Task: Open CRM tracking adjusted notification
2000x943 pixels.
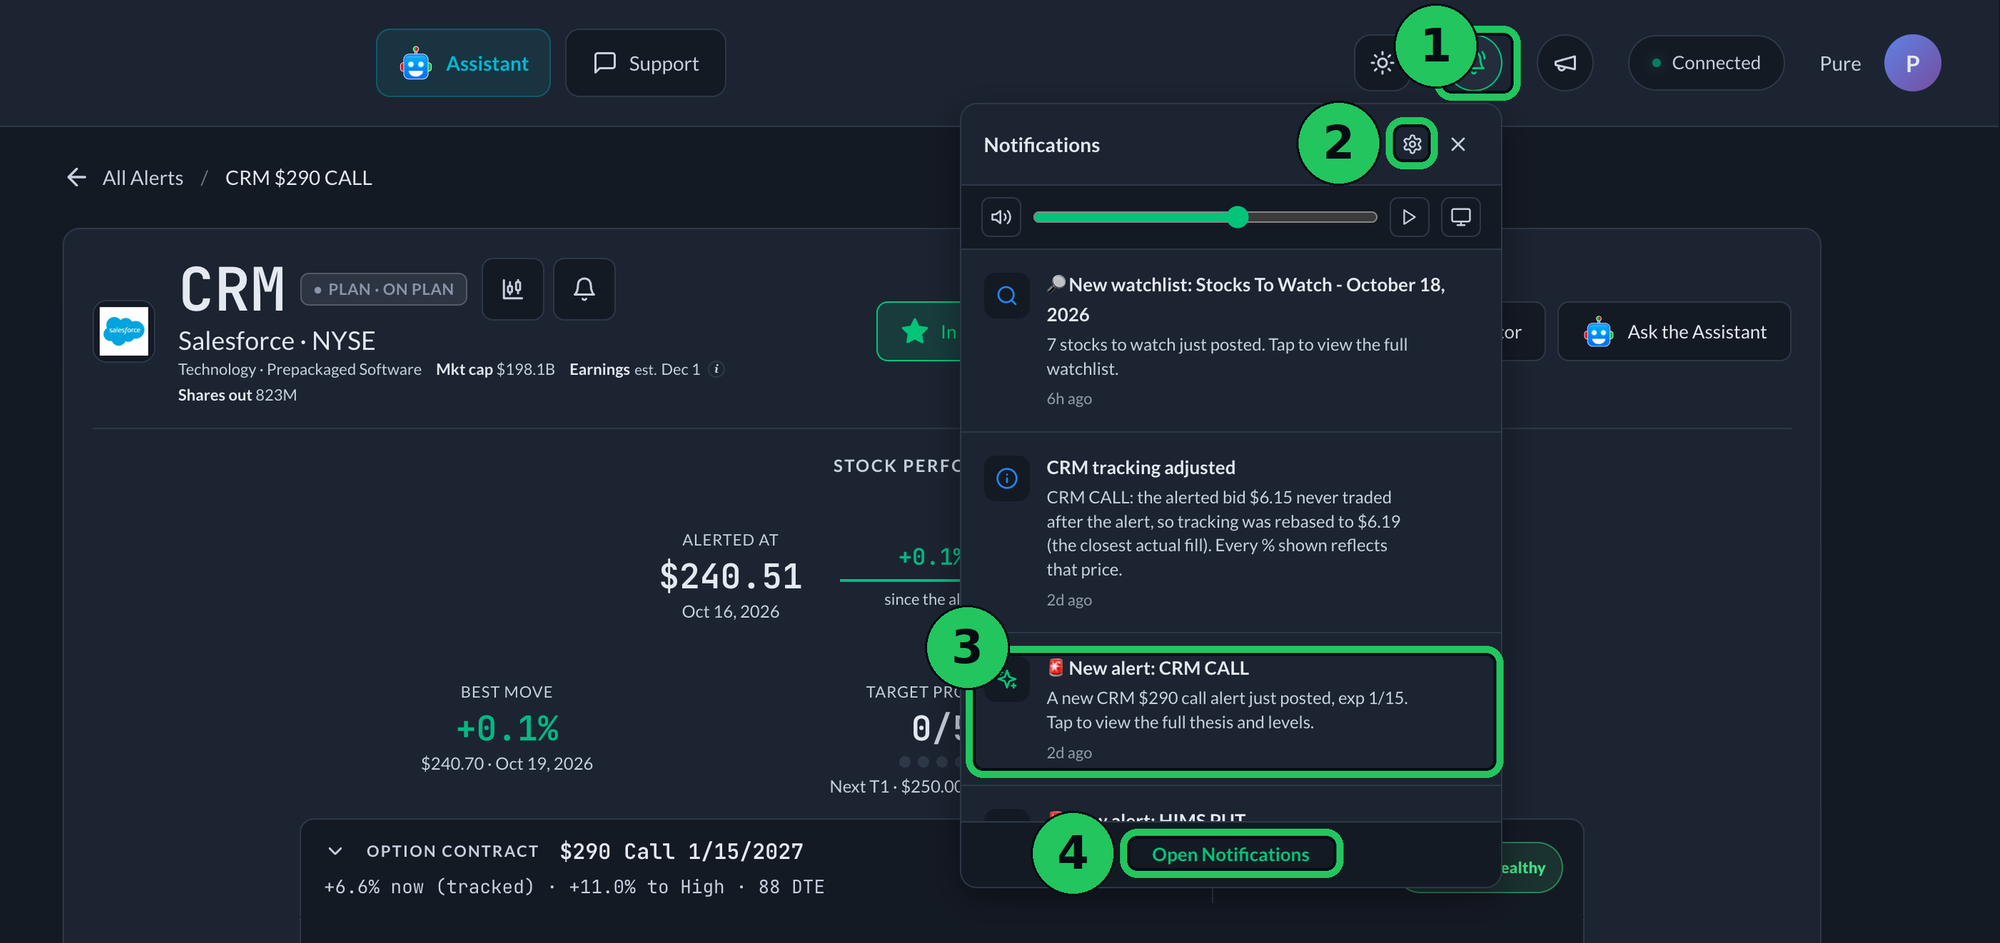Action: click(1231, 532)
